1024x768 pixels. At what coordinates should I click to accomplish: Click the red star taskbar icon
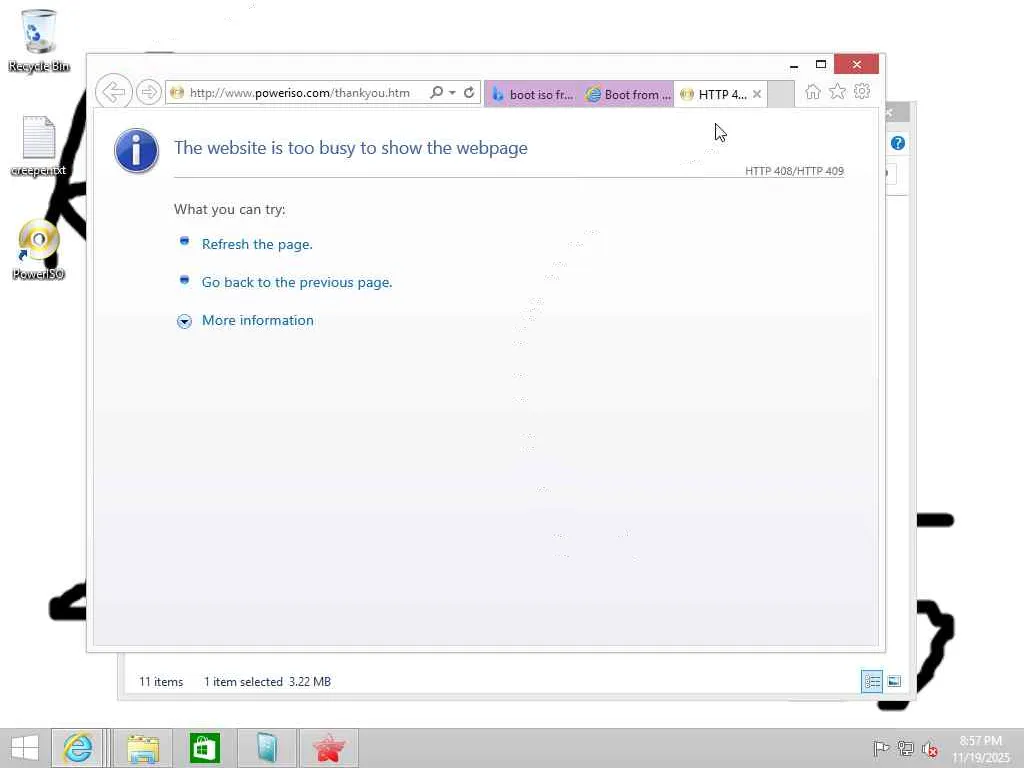click(328, 748)
